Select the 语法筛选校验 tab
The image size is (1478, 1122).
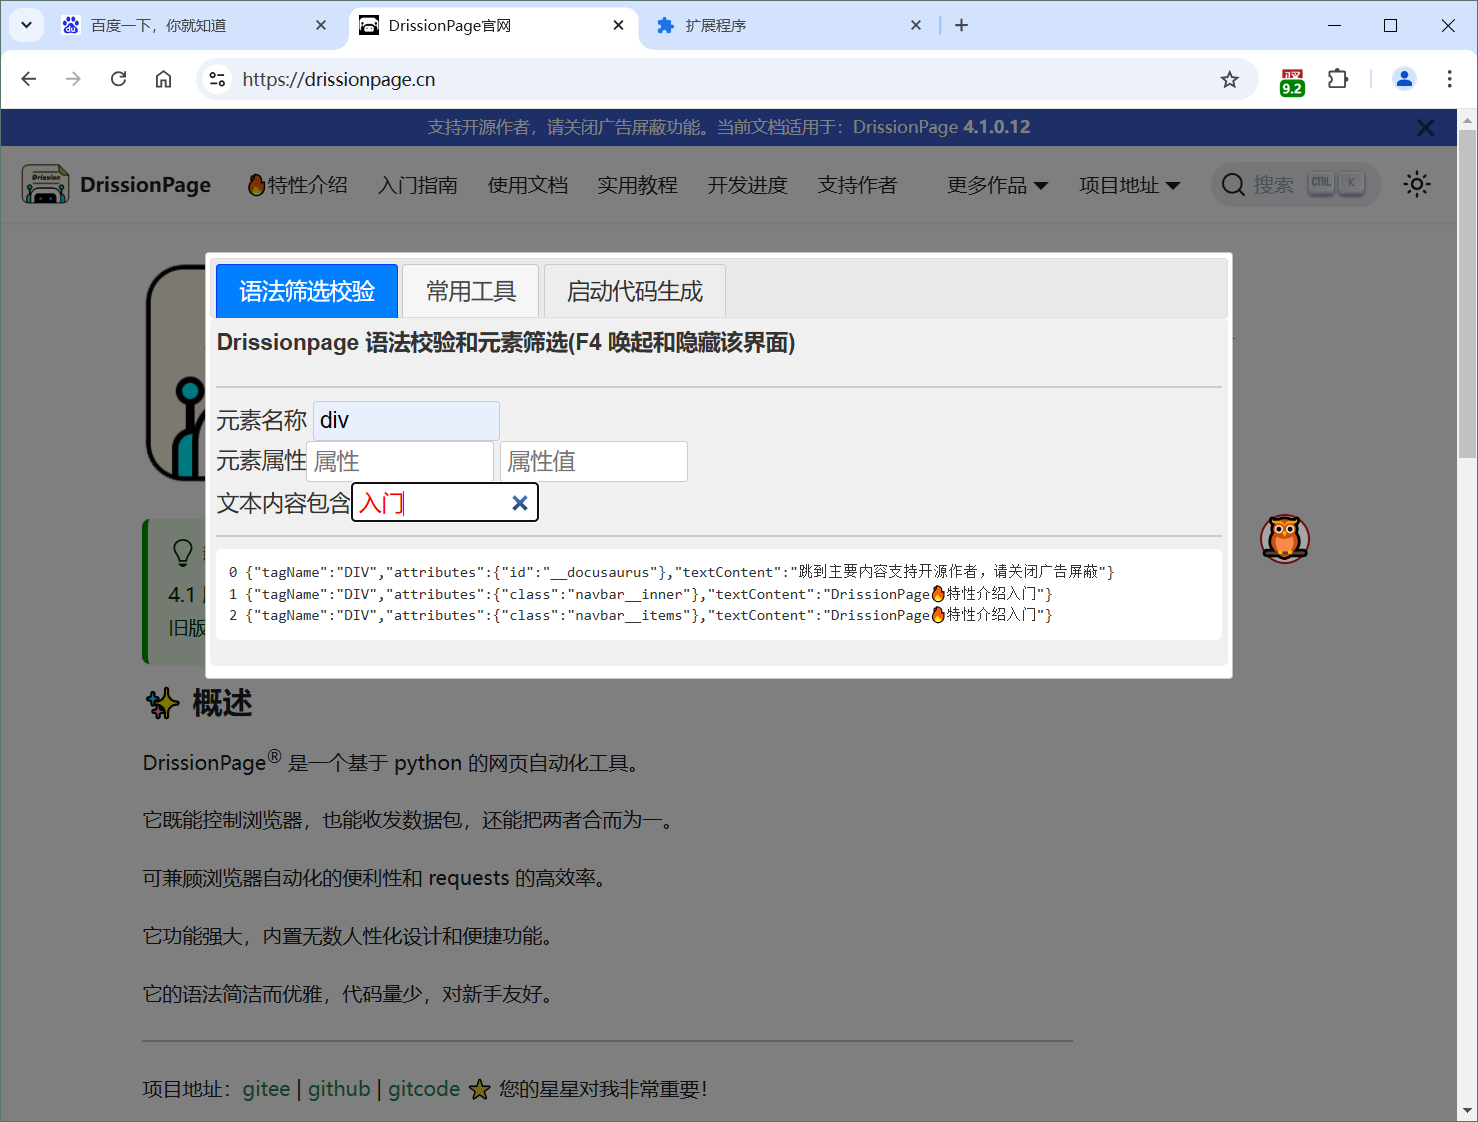(x=307, y=291)
